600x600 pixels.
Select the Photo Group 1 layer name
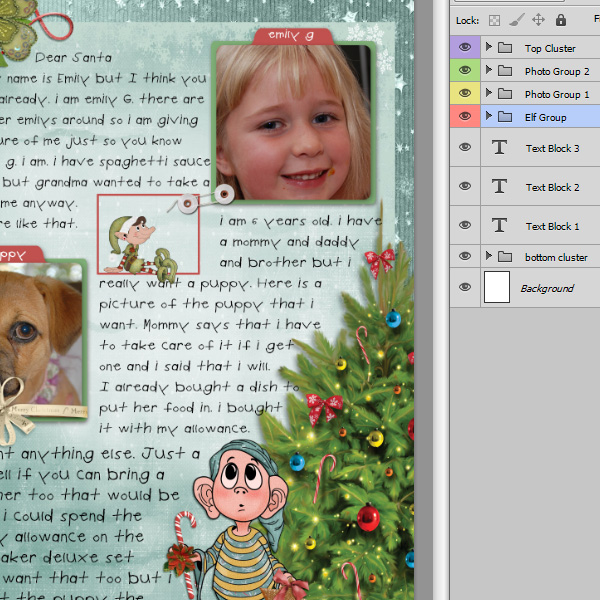(557, 95)
